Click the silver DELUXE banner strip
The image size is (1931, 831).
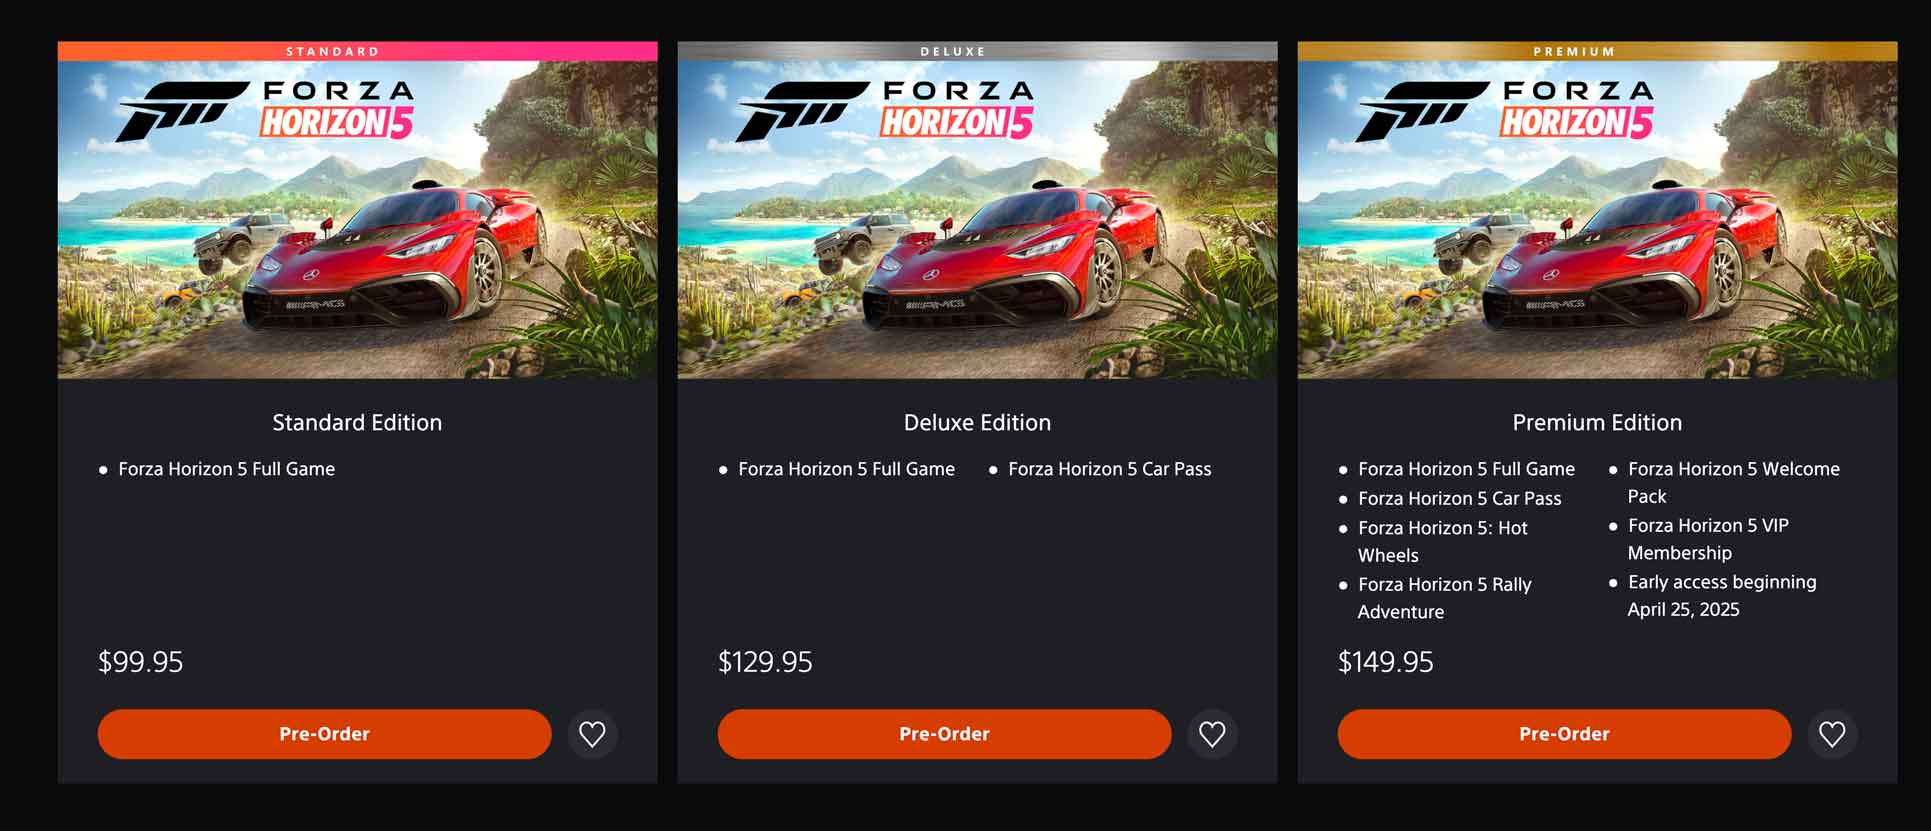point(977,51)
